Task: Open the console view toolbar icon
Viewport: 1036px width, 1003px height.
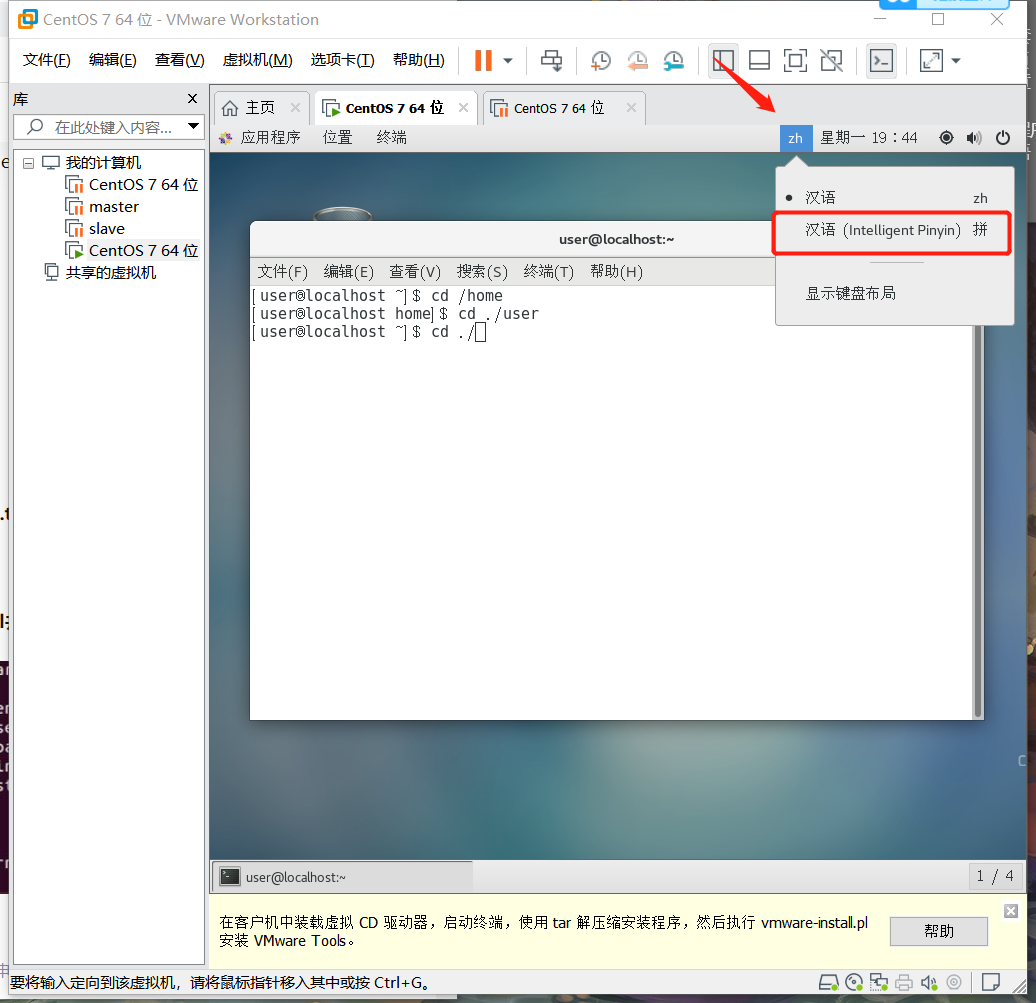Action: pyautogui.click(x=881, y=61)
